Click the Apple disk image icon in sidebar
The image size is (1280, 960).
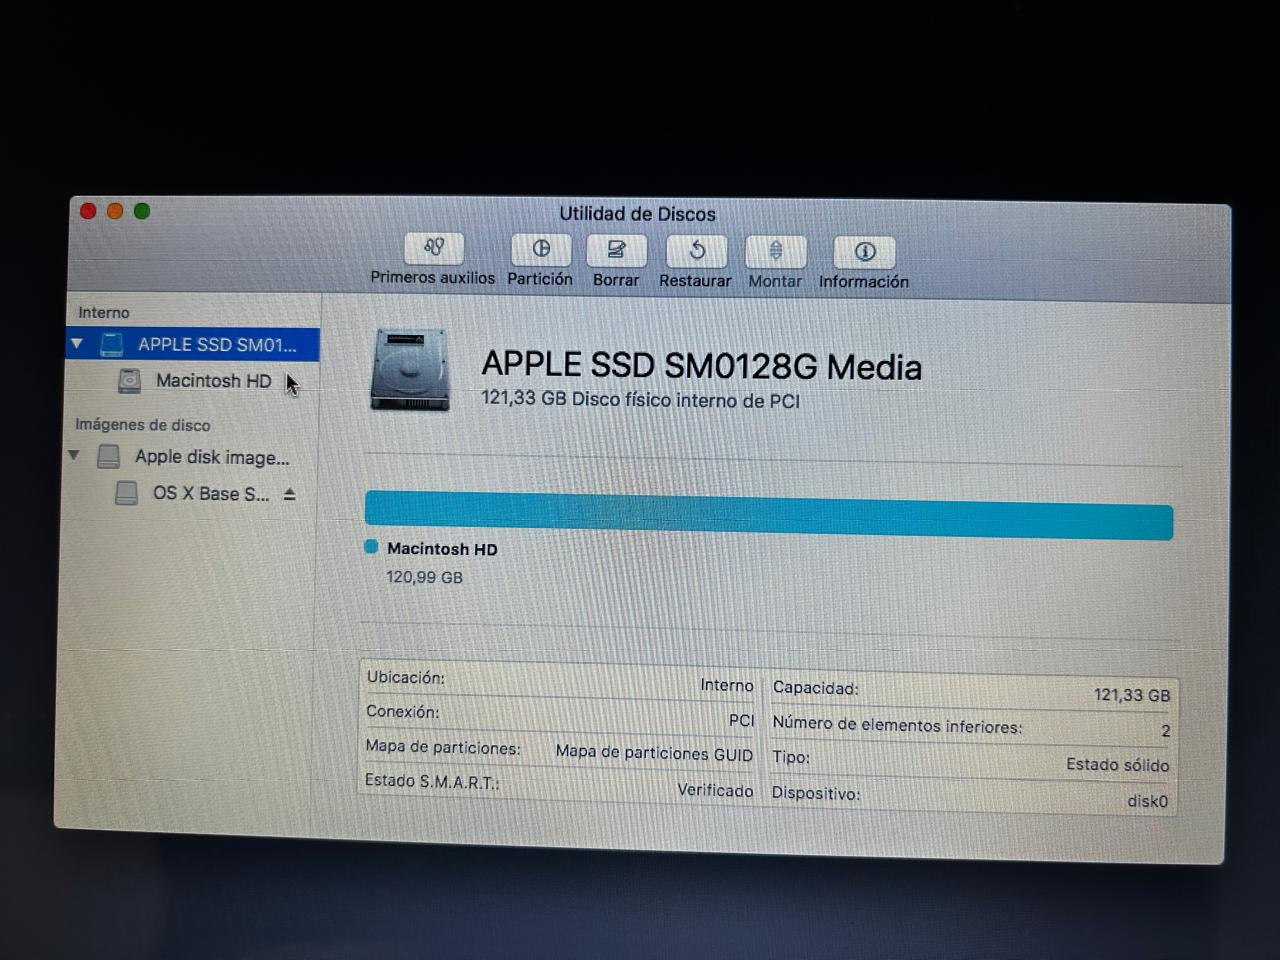click(x=108, y=457)
